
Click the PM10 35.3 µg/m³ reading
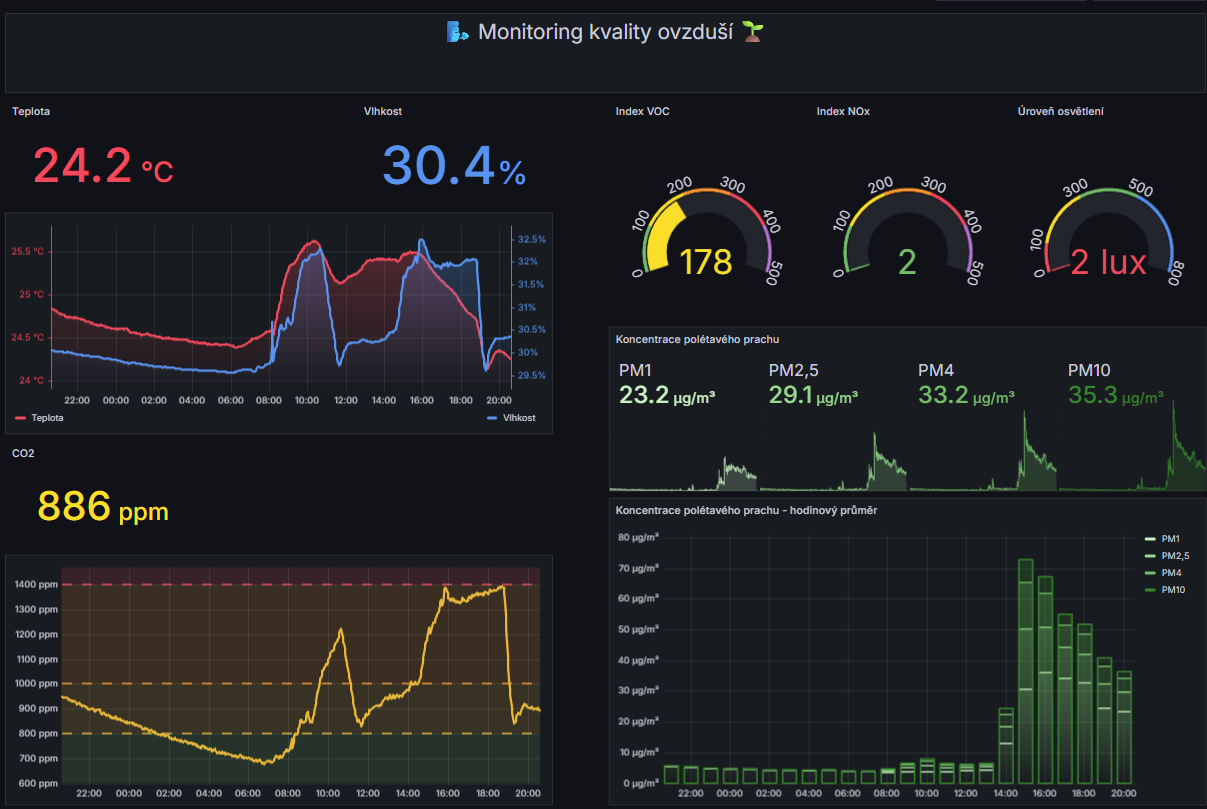(1115, 395)
